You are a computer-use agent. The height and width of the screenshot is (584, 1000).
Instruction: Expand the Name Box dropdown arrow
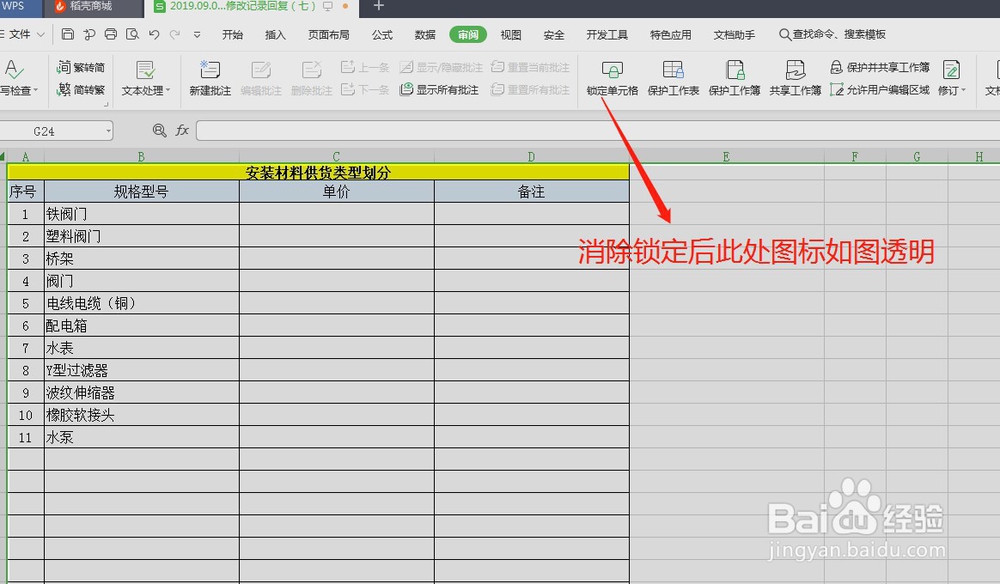(108, 131)
